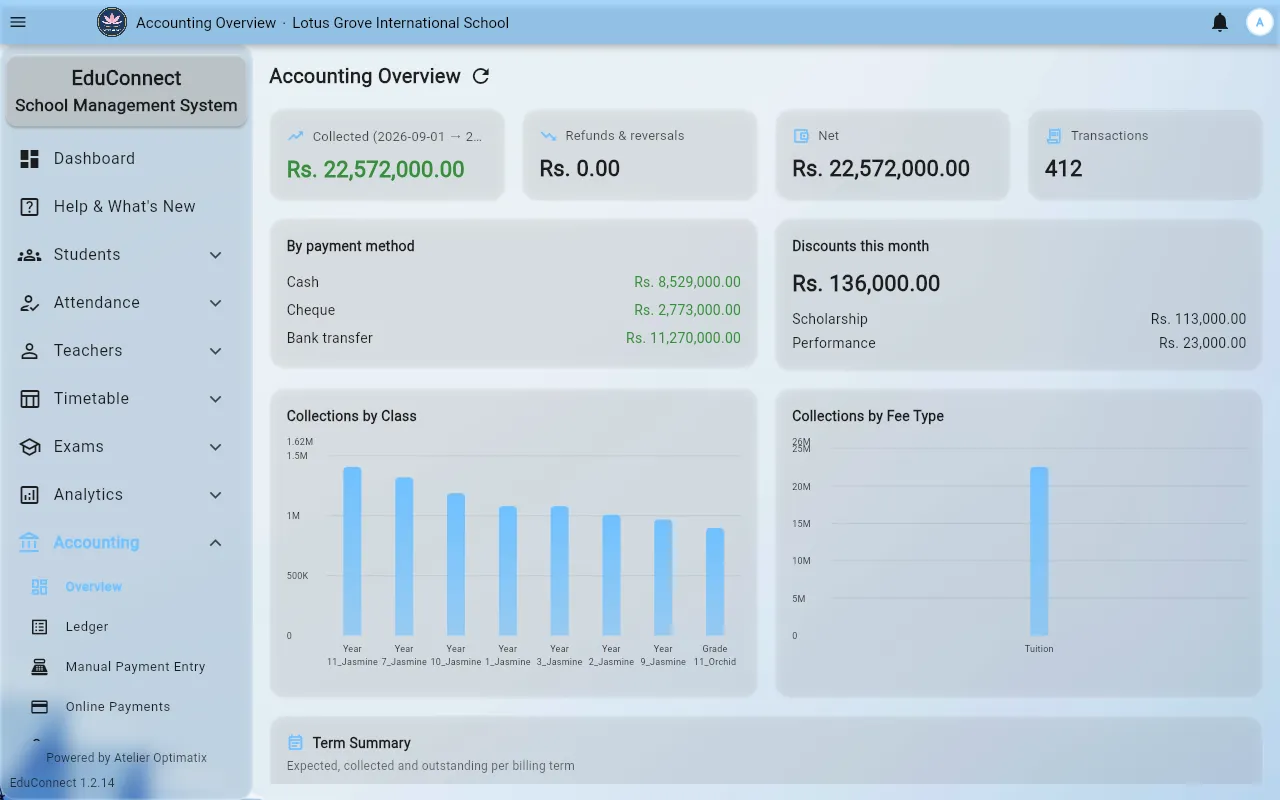Open the Ledger submenu item

(126, 626)
